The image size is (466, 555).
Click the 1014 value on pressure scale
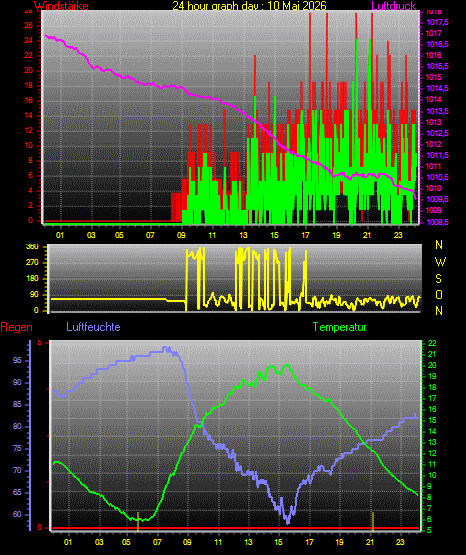click(x=434, y=99)
